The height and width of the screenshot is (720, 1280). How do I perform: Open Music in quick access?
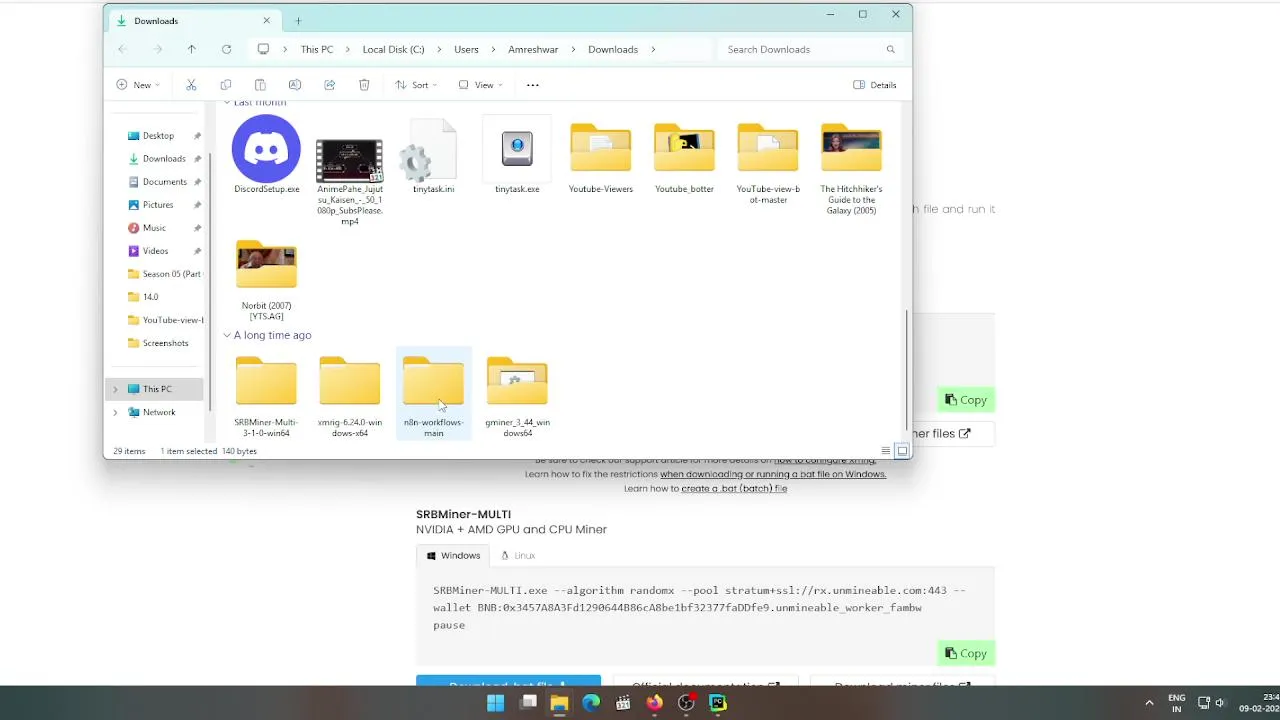[154, 228]
